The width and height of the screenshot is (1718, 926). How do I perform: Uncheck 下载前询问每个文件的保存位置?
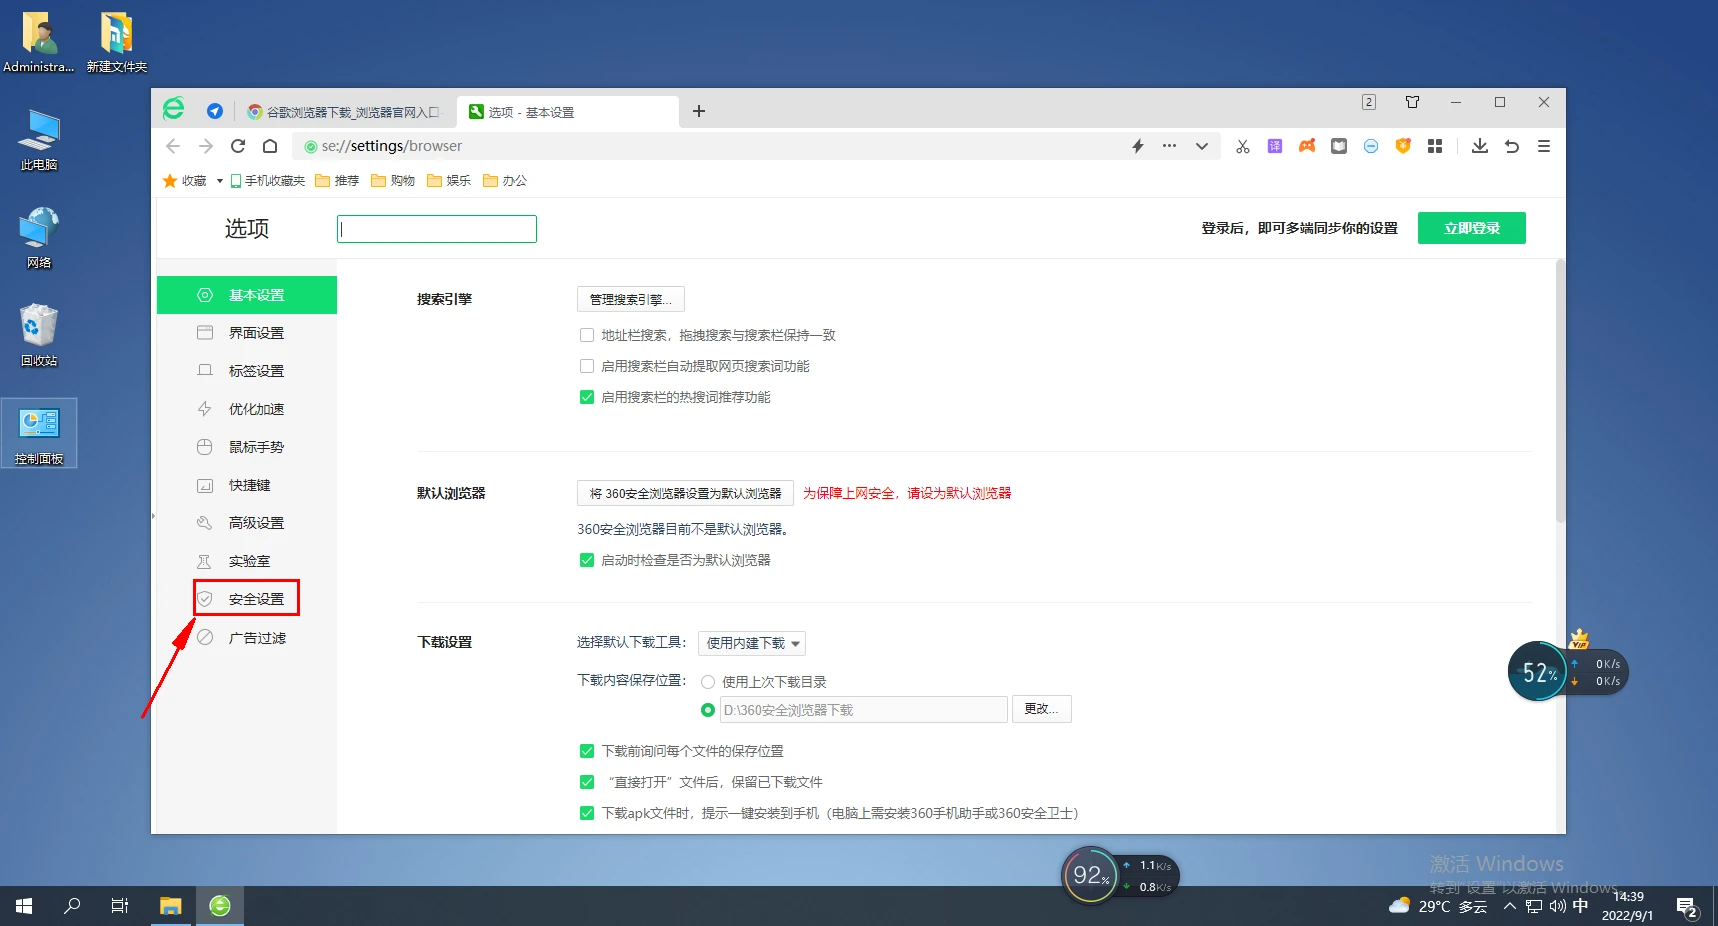coord(587,751)
